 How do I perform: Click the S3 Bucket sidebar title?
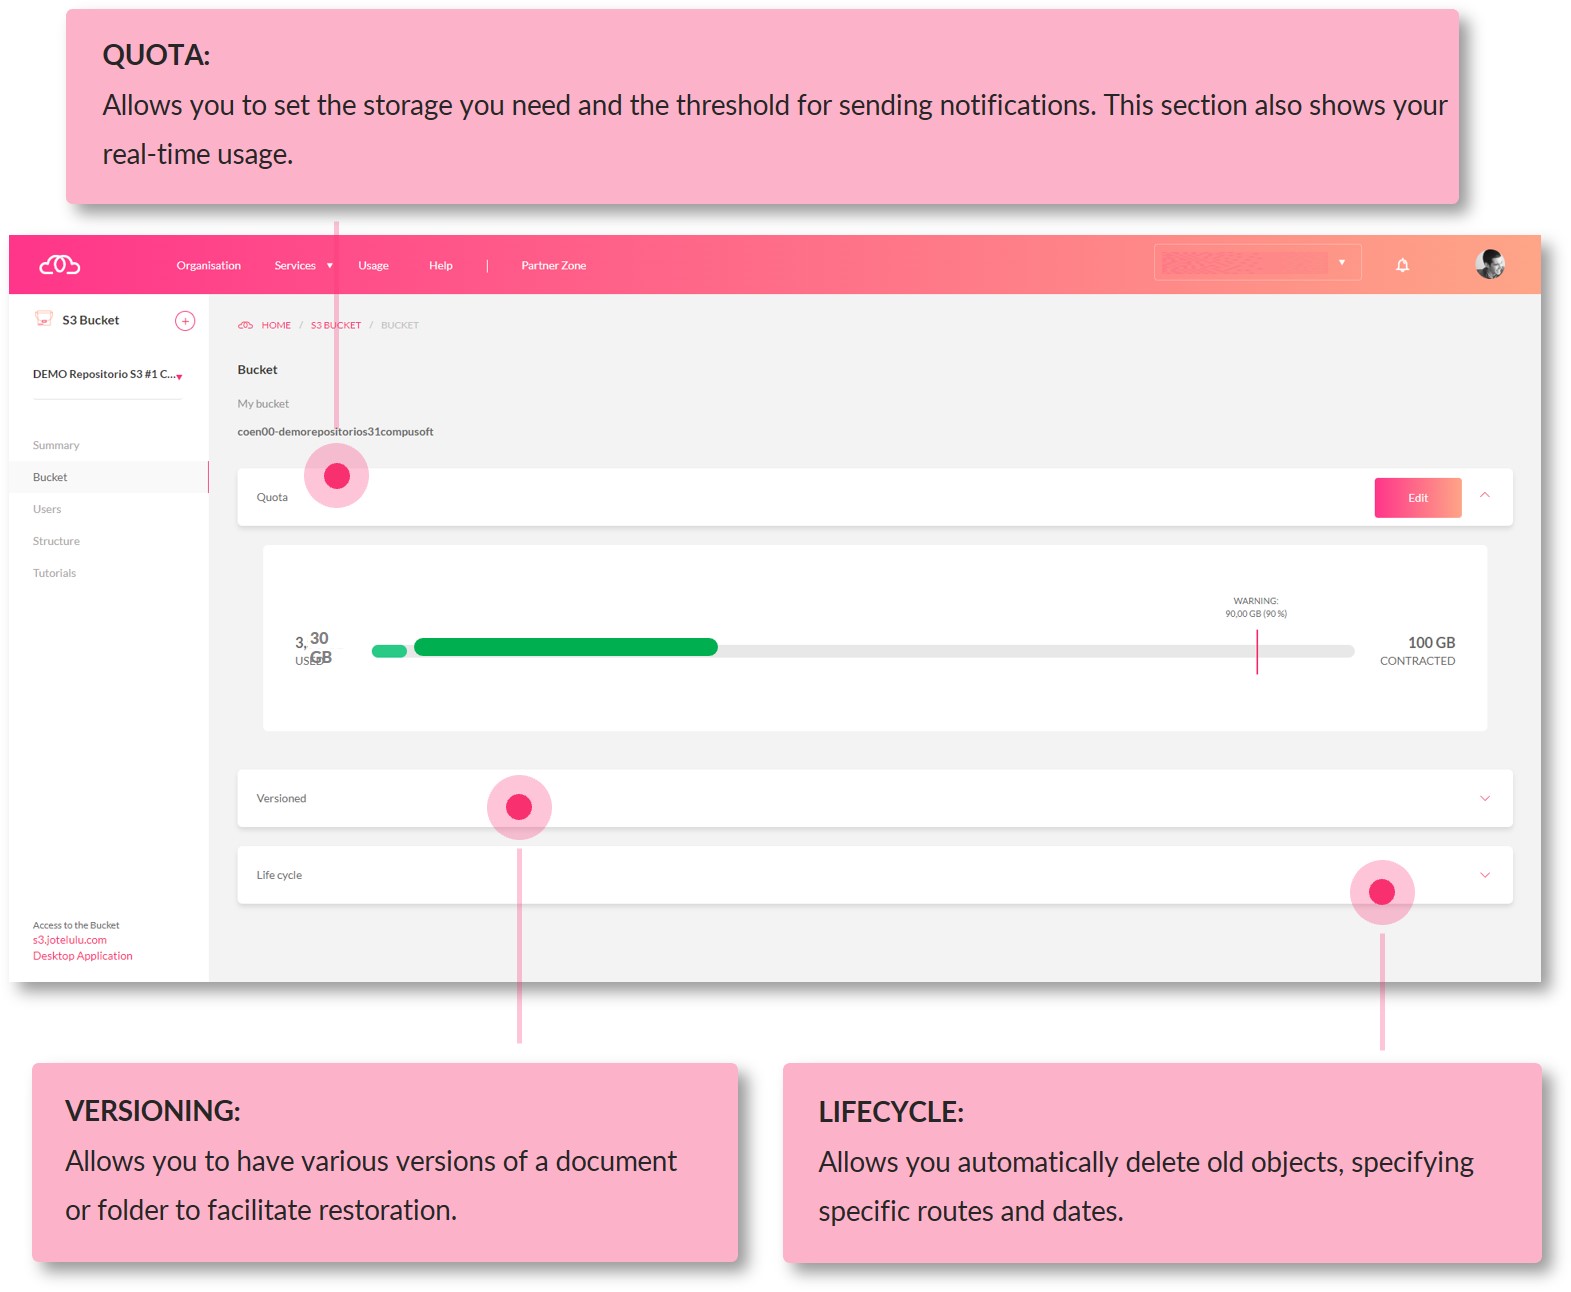pyautogui.click(x=91, y=321)
